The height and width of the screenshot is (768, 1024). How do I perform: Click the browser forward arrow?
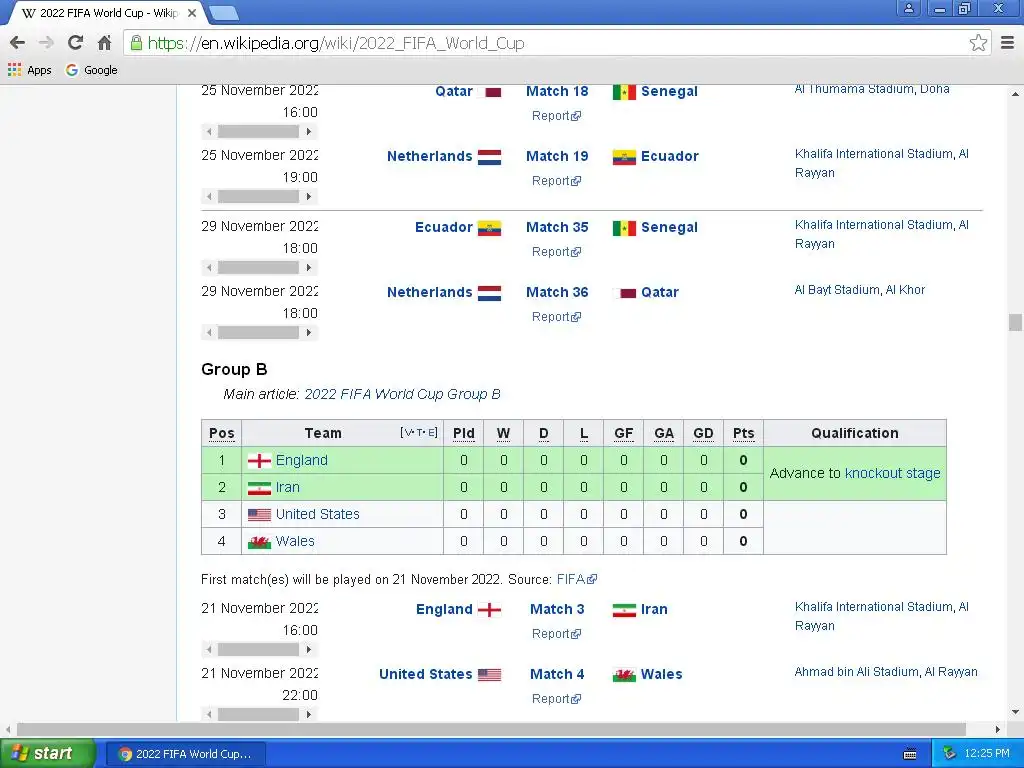[46, 43]
